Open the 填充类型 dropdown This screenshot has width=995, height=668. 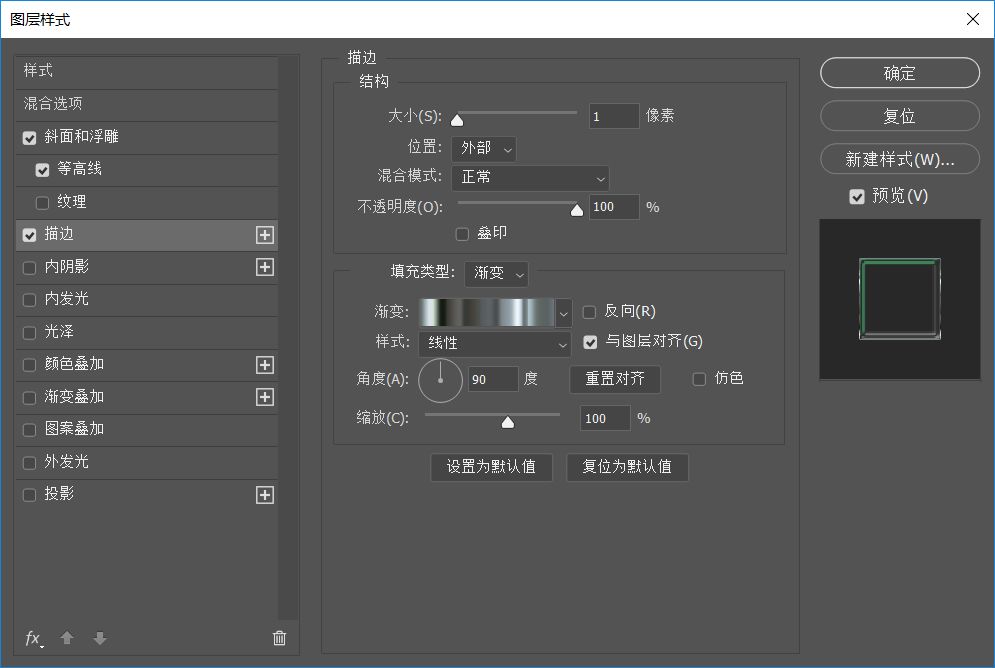pyautogui.click(x=496, y=273)
